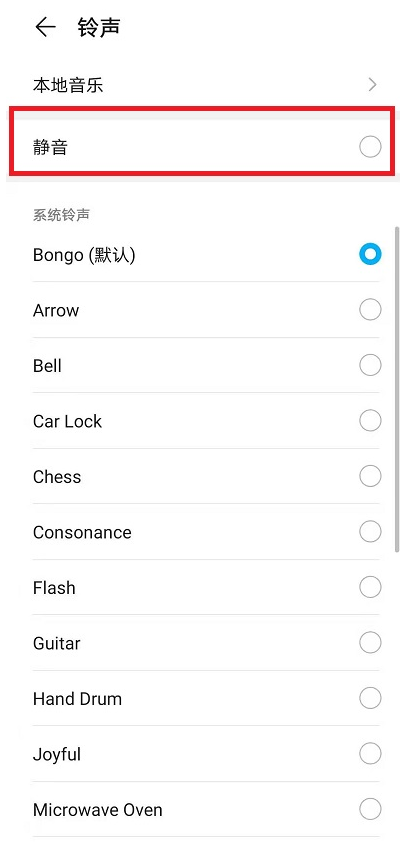Viewport: 400px width, 842px height.
Task: Open the 本地音乐 chevron arrow
Action: (x=372, y=85)
